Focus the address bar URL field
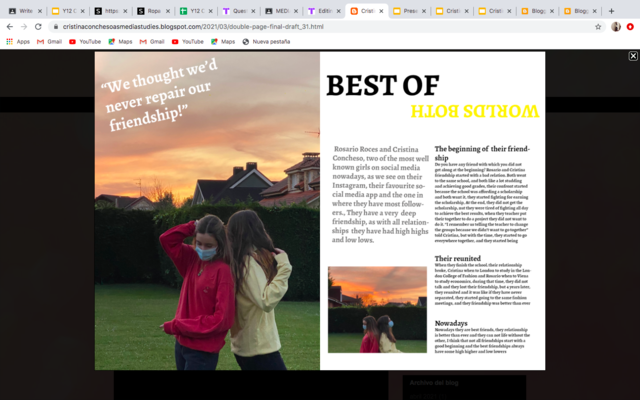 pyautogui.click(x=322, y=27)
